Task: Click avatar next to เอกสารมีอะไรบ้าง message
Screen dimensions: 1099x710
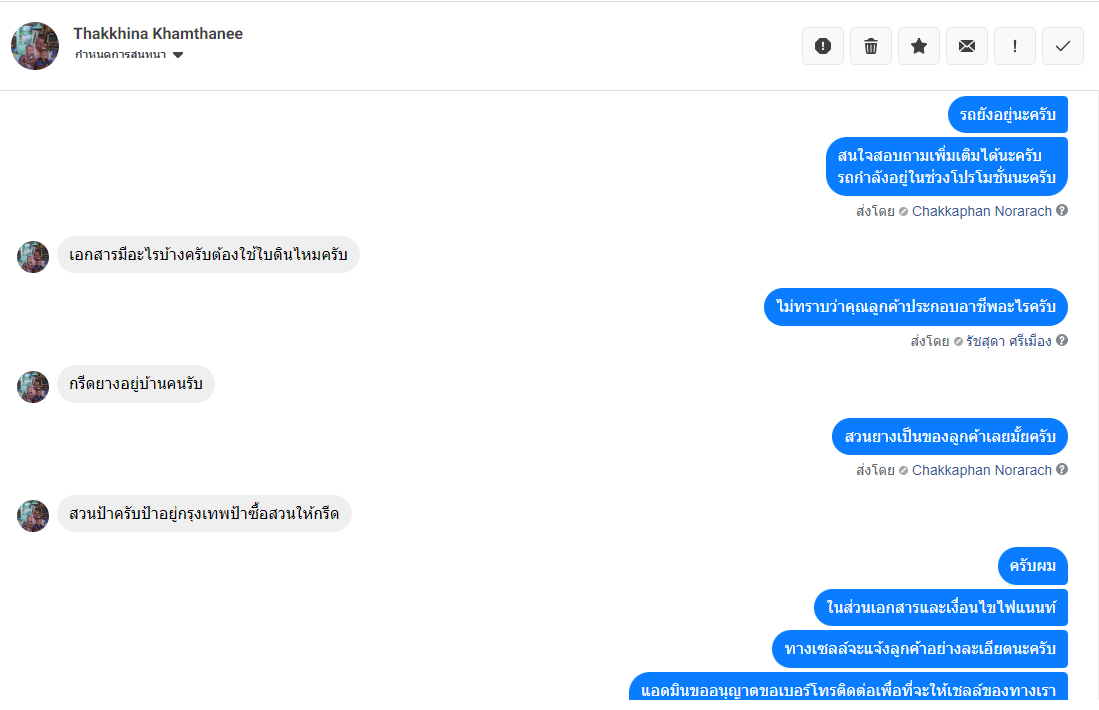Action: tap(33, 257)
